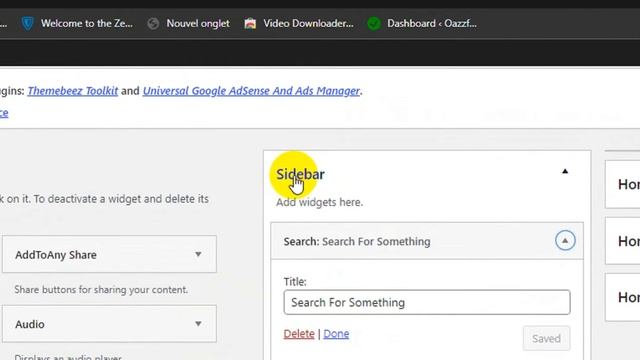Expand the AddToAny Share widget dropdown
Viewport: 640px width, 360px height.
(x=198, y=254)
